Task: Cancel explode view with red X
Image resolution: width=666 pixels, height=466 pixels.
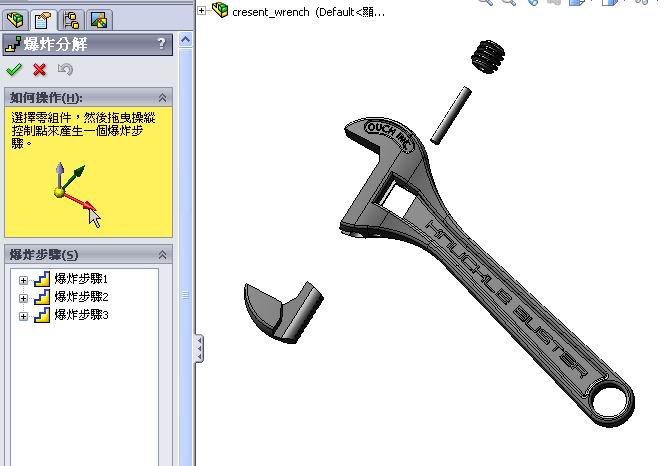Action: pyautogui.click(x=40, y=69)
